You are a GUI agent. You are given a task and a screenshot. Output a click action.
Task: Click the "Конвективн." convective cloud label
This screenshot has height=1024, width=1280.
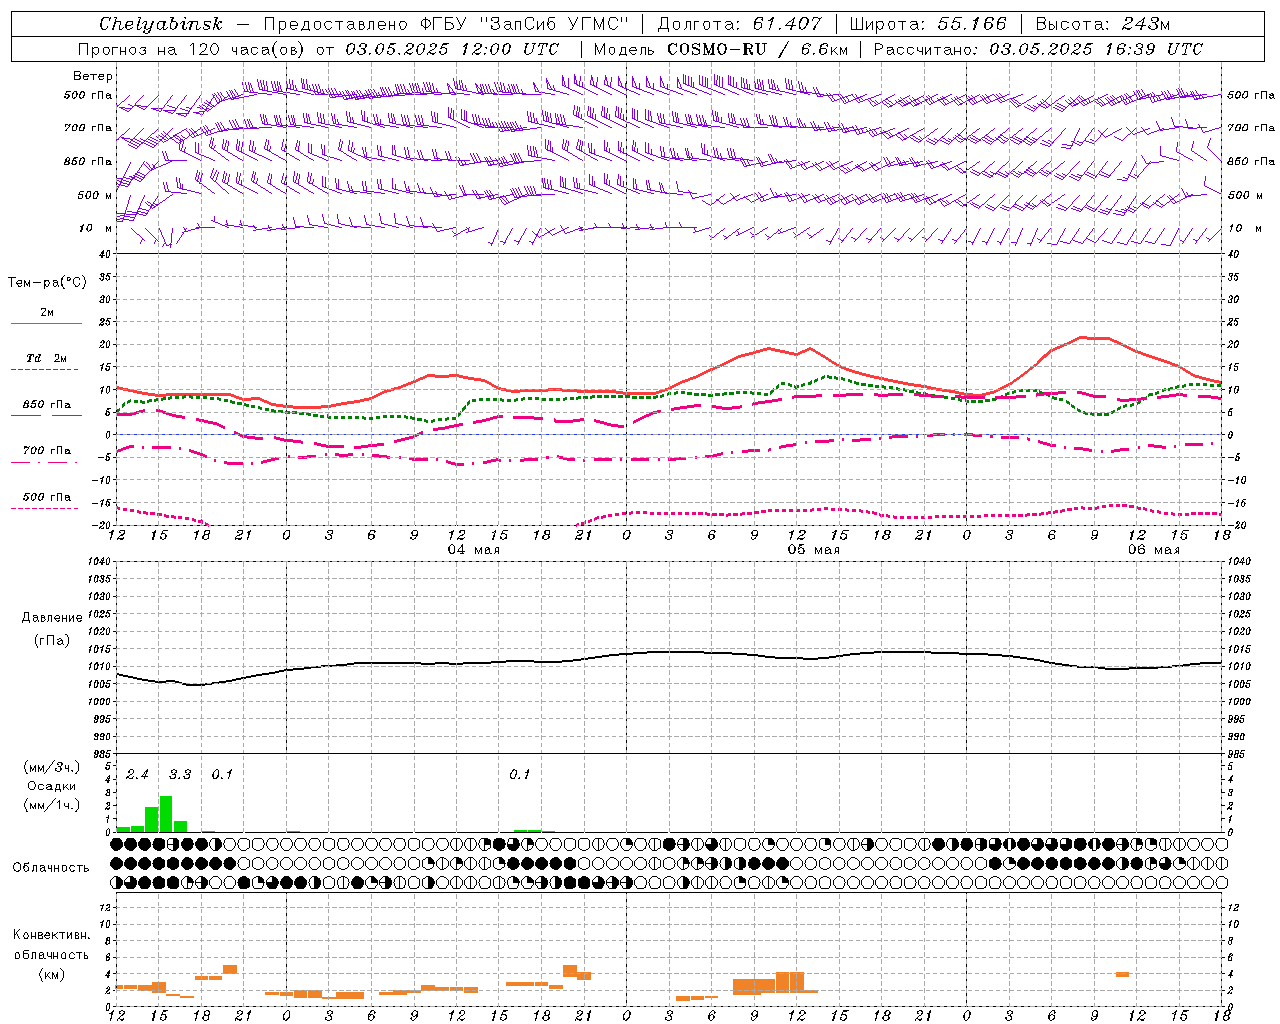click(x=51, y=935)
